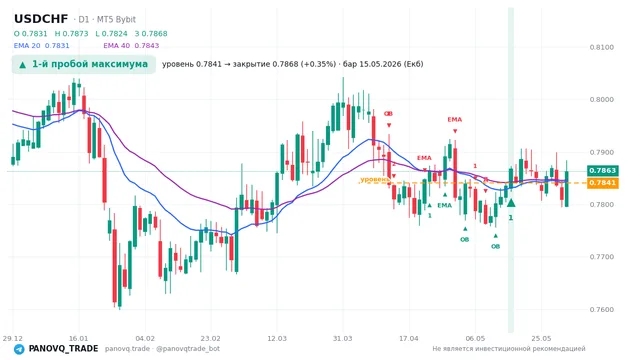Image resolution: width=640 pixels, height=360 pixels.
Task: Click the highlighted vertical breakout bar band
Action: [x=511, y=170]
